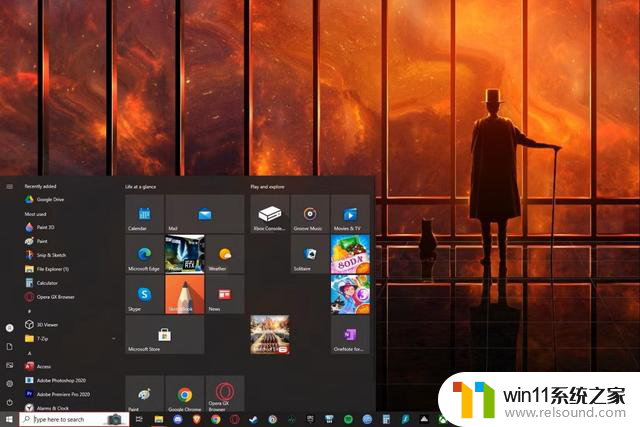The height and width of the screenshot is (427, 640).
Task: Open Documents from the Start menu rail
Action: click(x=9, y=347)
